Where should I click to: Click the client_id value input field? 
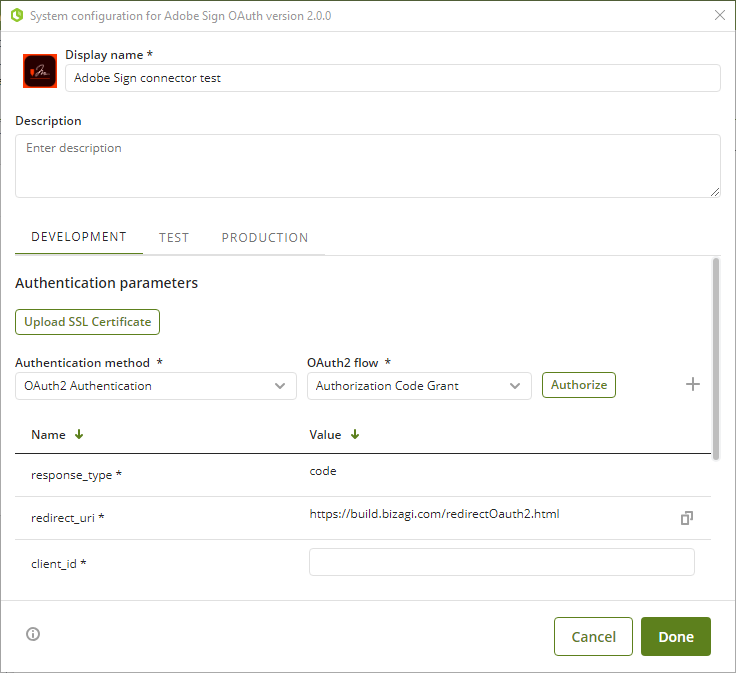point(502,562)
